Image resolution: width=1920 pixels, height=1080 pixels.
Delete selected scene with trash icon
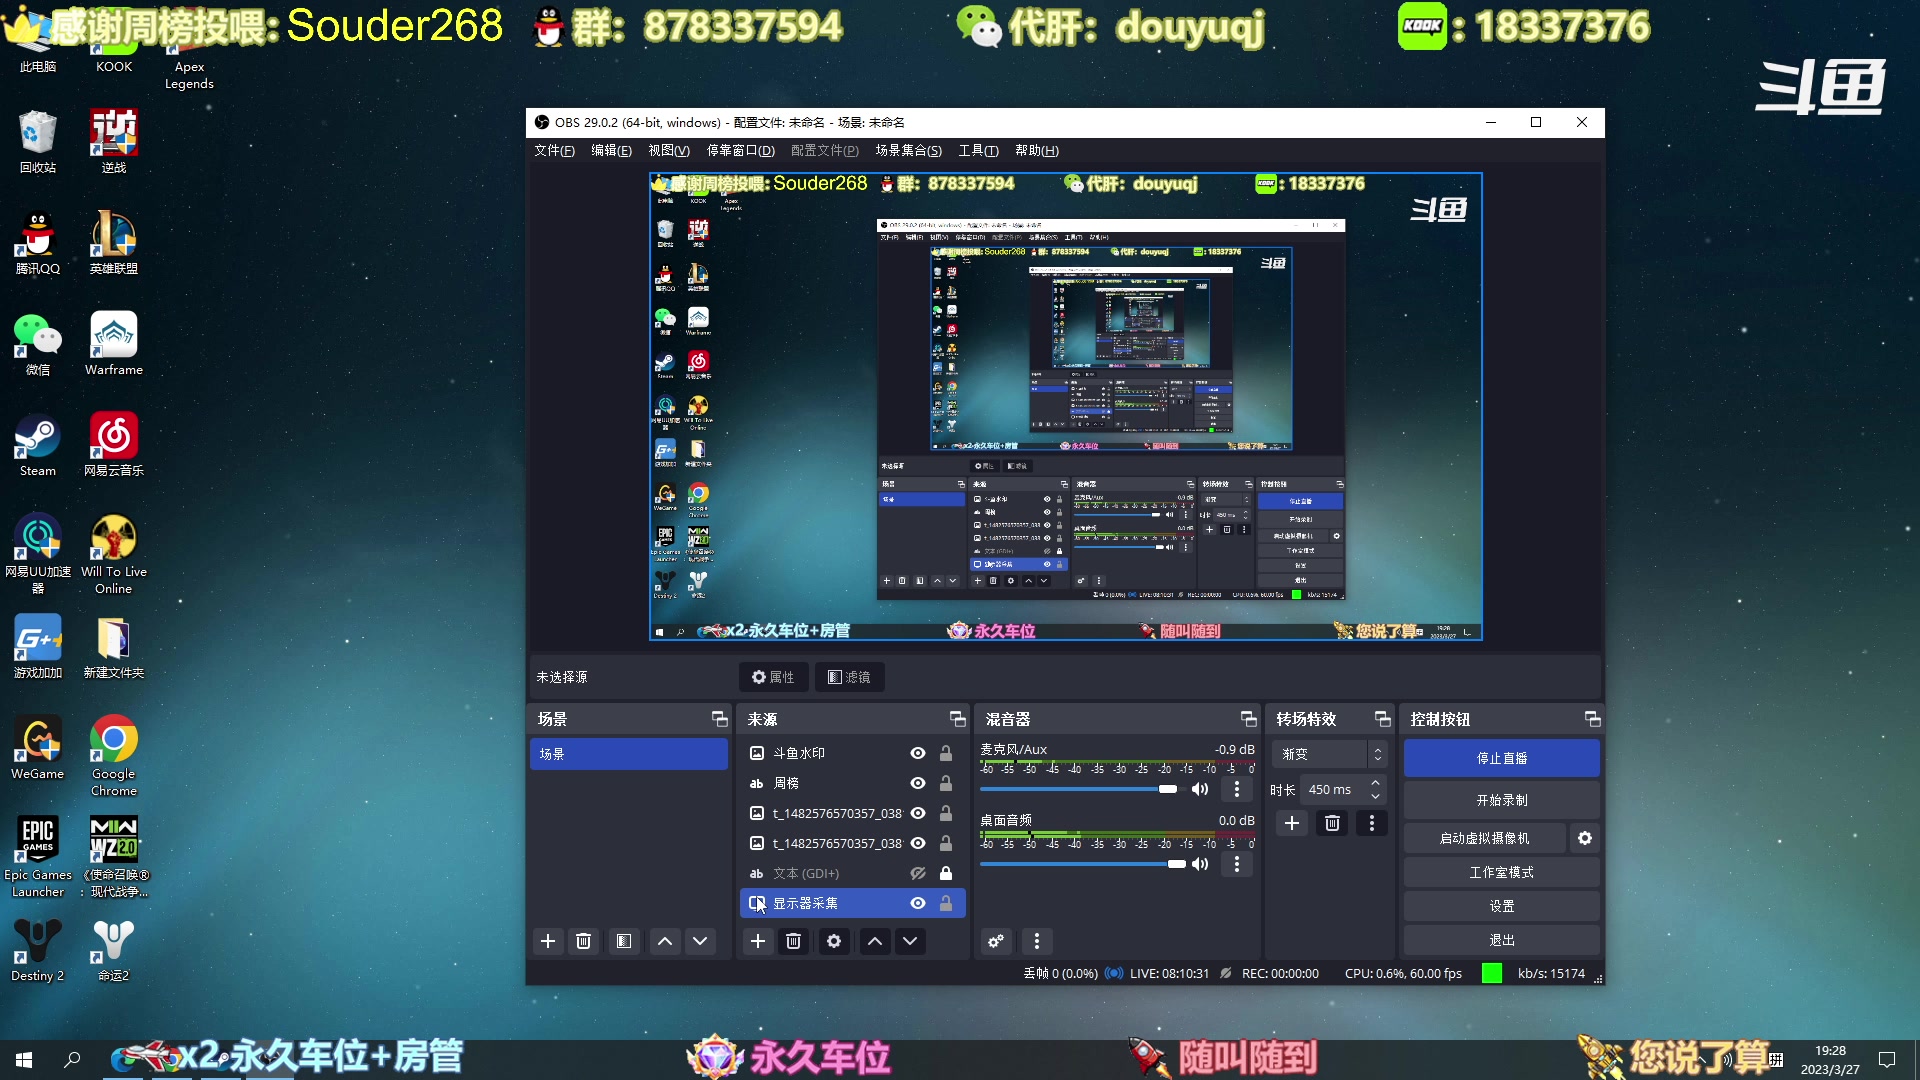pyautogui.click(x=584, y=941)
